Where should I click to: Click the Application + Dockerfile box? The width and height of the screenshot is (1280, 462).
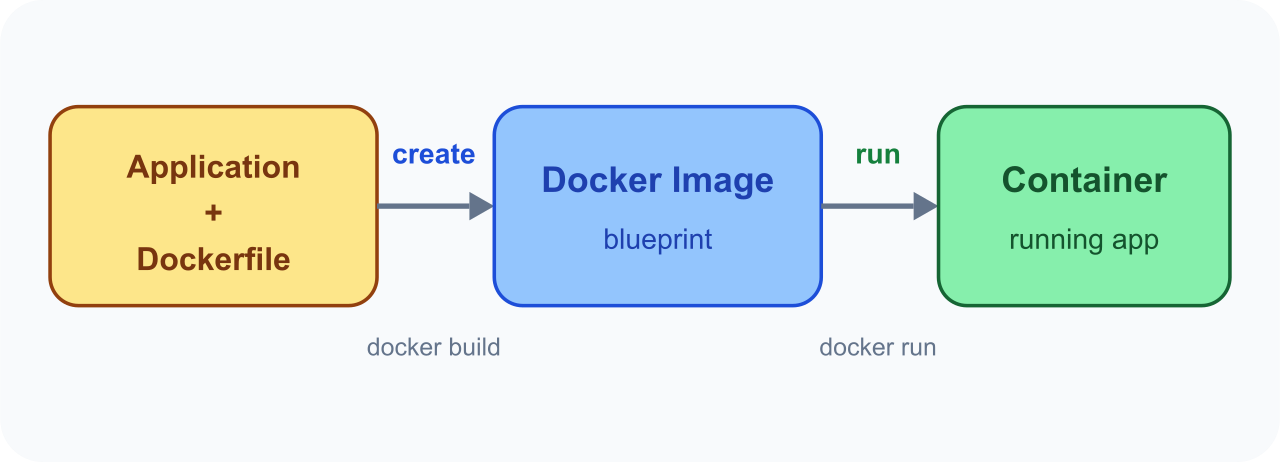pyautogui.click(x=214, y=206)
